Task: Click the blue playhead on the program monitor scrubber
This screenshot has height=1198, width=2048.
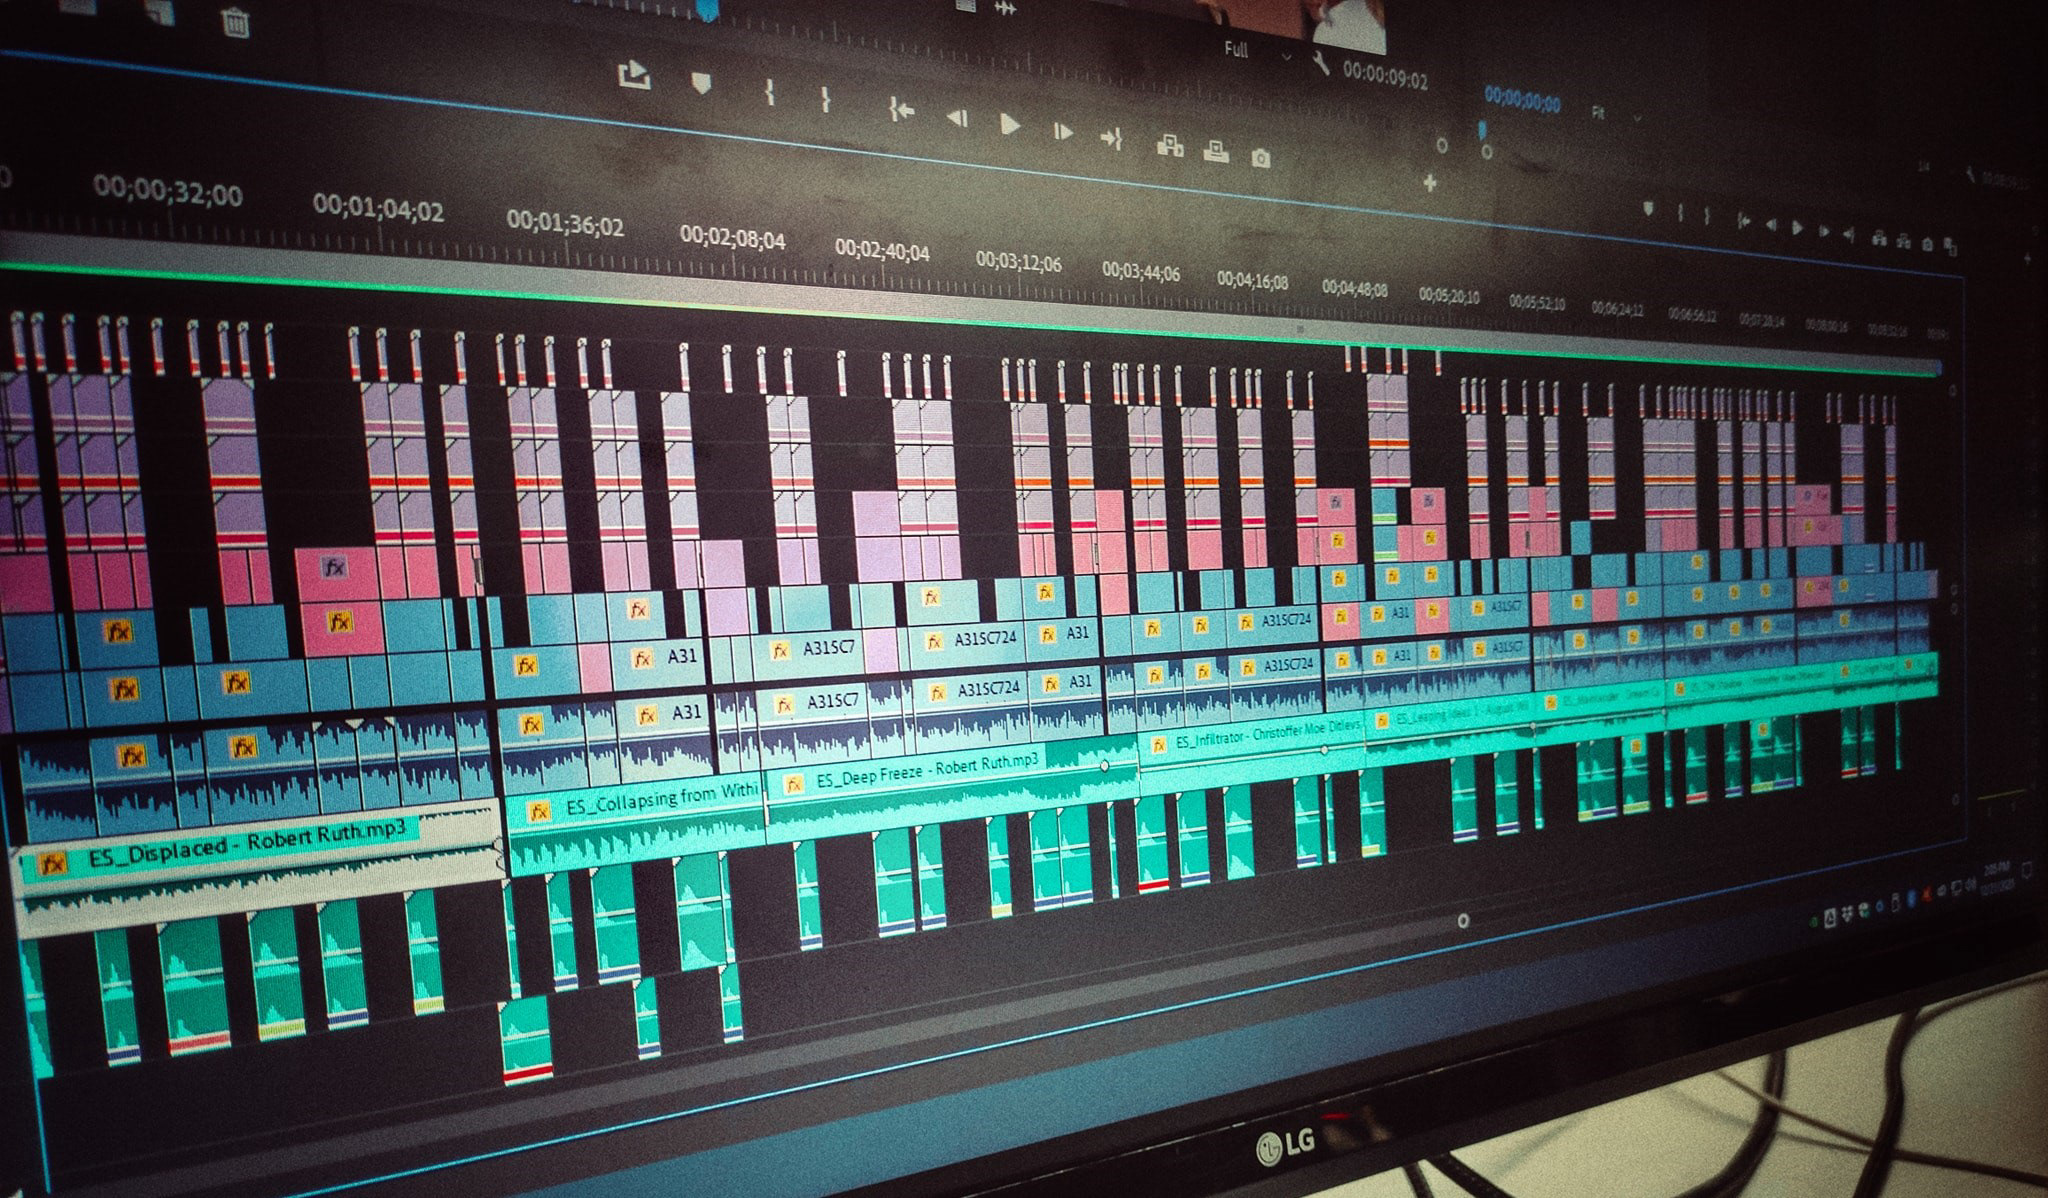Action: [x=1483, y=130]
